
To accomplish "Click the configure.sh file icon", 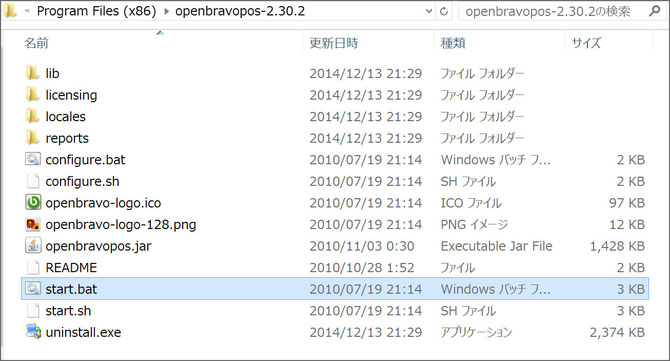I will 33,181.
